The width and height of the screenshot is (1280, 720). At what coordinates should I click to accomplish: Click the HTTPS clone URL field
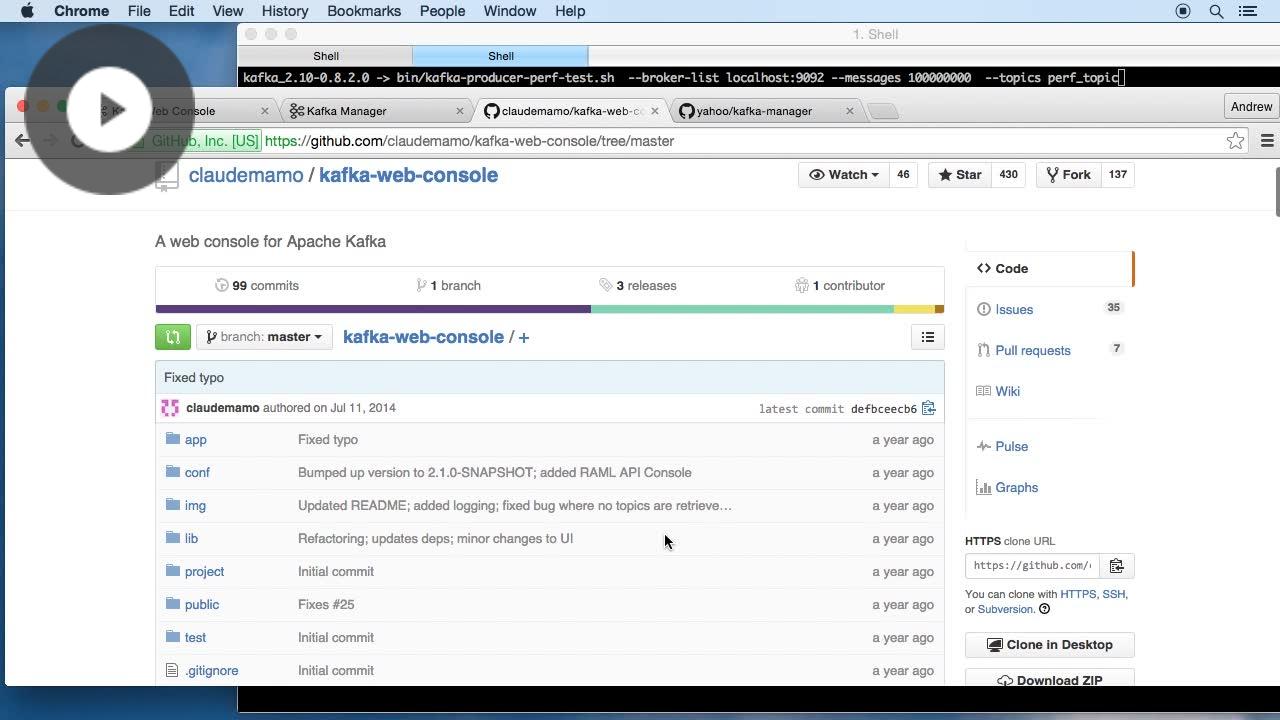(1032, 566)
